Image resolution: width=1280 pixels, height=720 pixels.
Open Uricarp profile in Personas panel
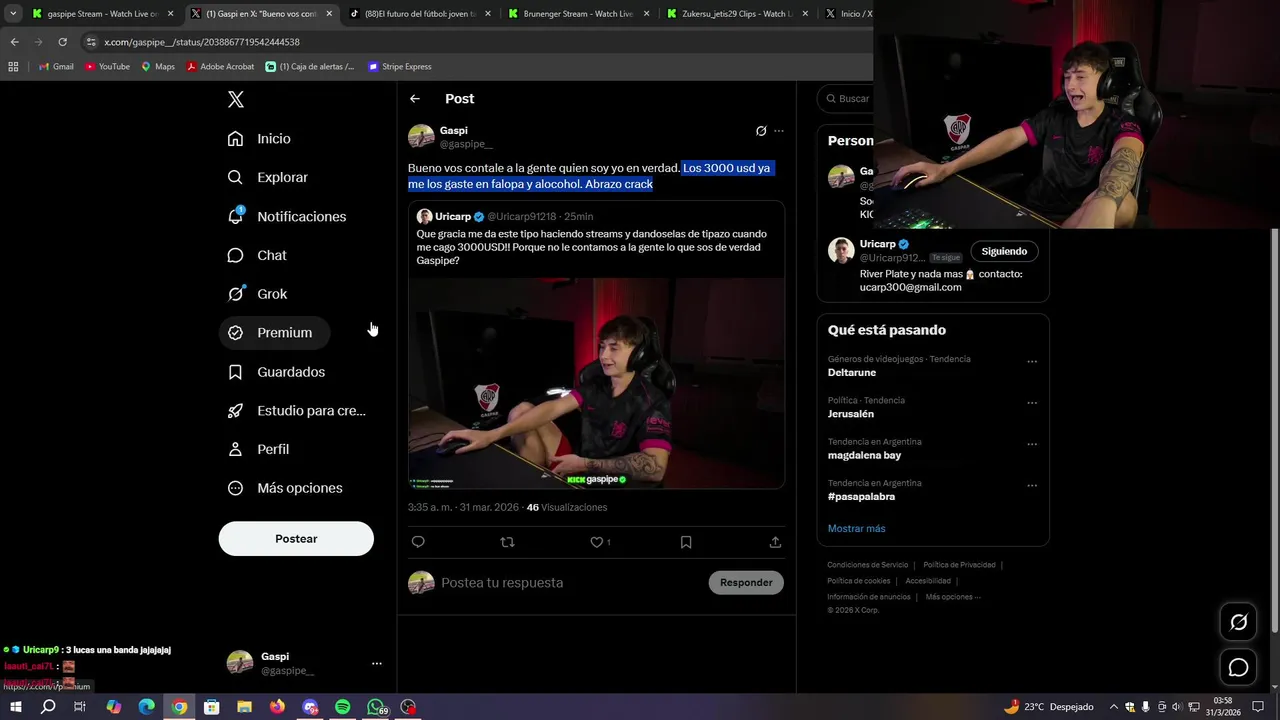click(878, 244)
